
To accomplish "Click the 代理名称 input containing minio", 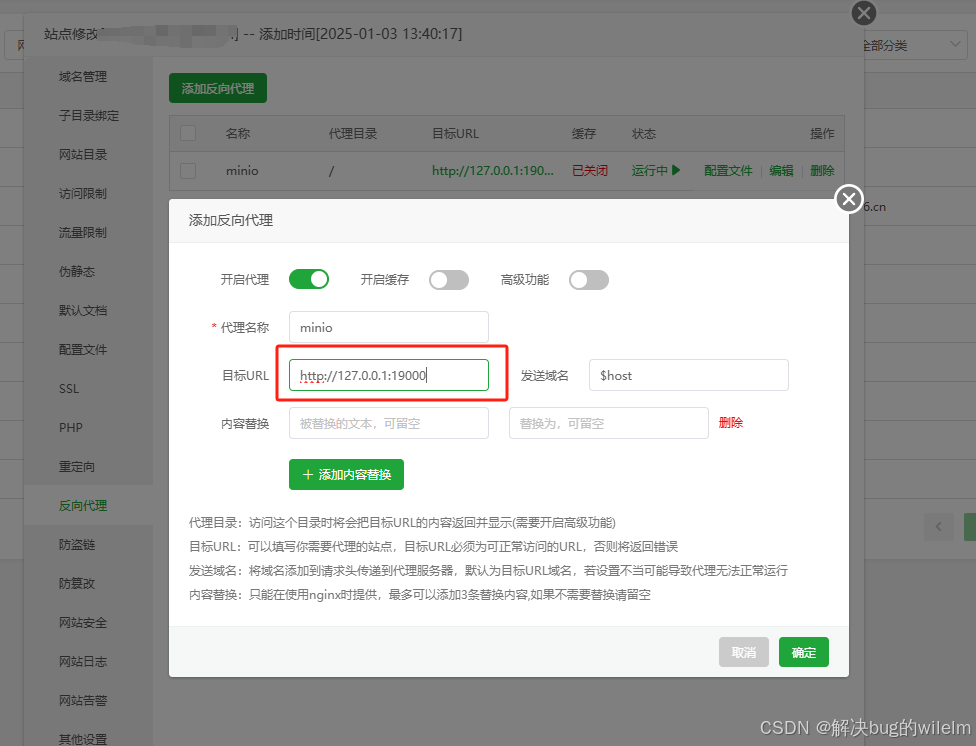I will (388, 327).
